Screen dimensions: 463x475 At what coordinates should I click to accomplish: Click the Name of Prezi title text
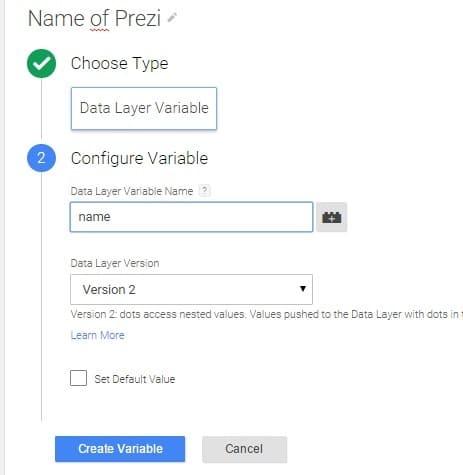point(95,18)
